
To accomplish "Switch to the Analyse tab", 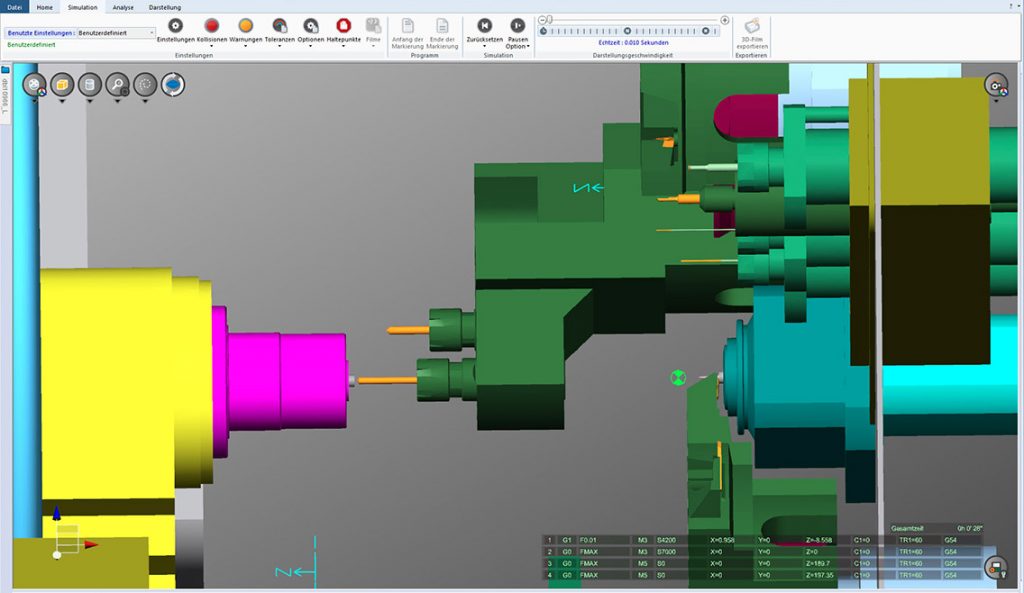I will (123, 7).
